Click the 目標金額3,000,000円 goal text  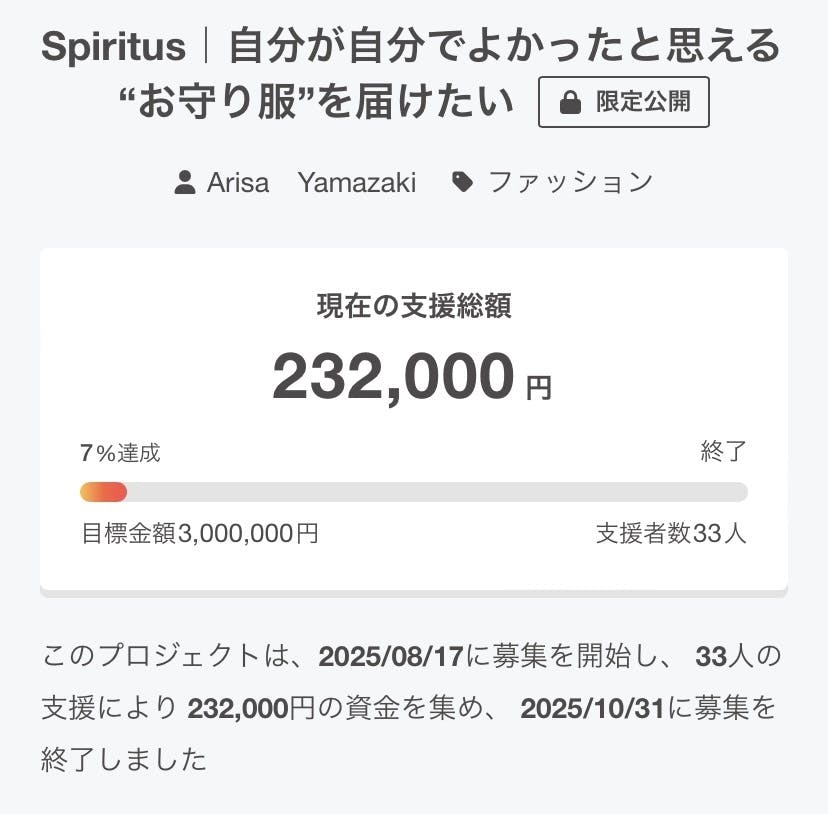click(200, 534)
